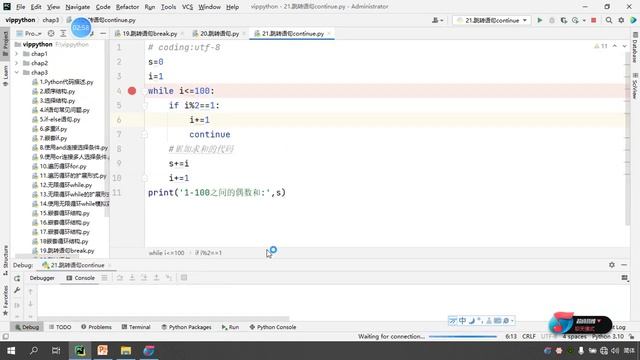Click Evaluate Expression calculator icon
Screen dimensions: 640x360
pos(184,278)
